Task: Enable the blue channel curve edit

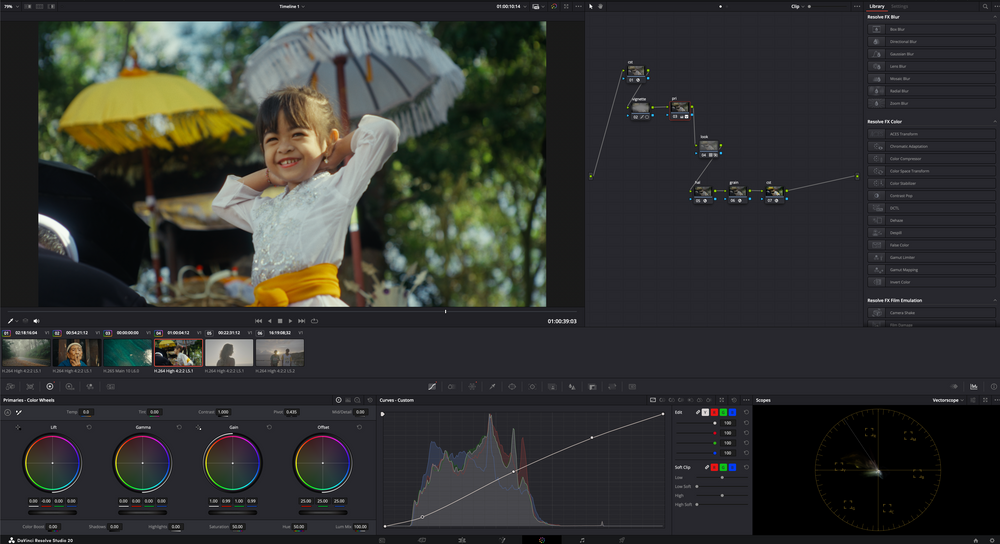Action: [x=732, y=413]
